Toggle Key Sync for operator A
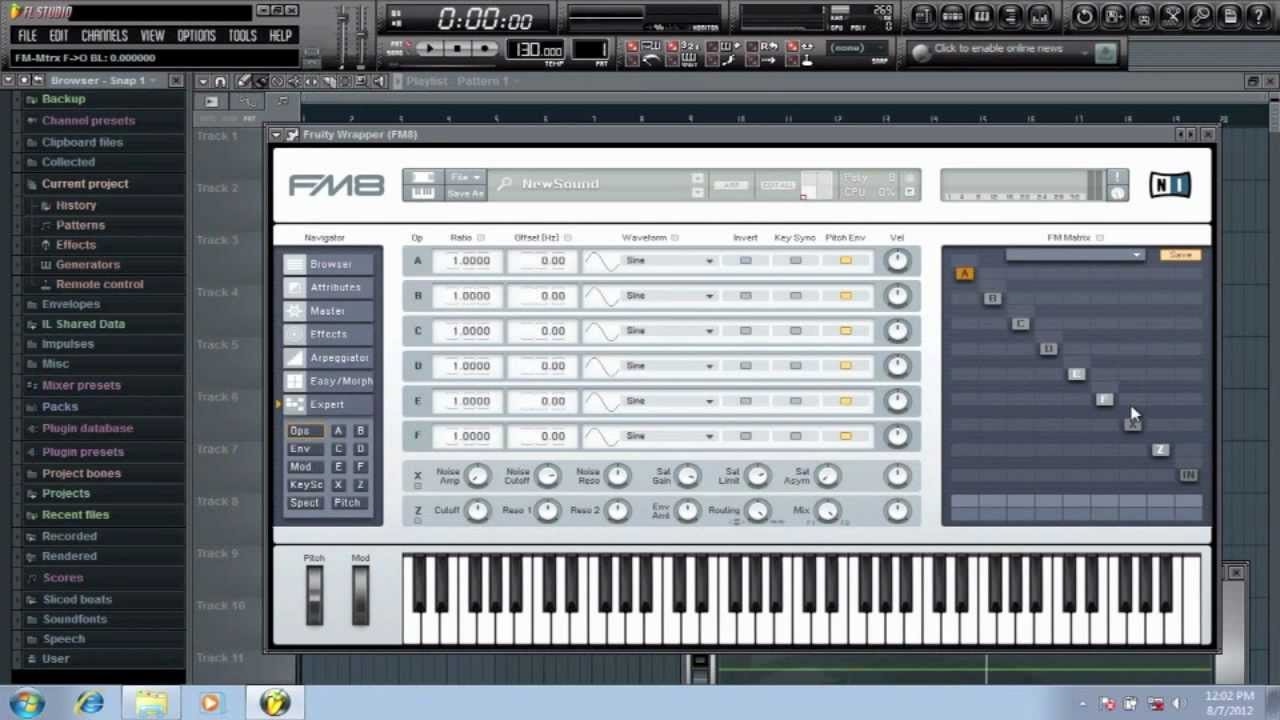The image size is (1280, 720). 795,261
